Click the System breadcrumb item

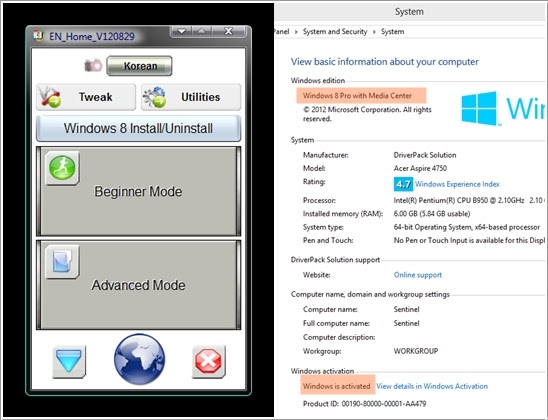click(392, 31)
